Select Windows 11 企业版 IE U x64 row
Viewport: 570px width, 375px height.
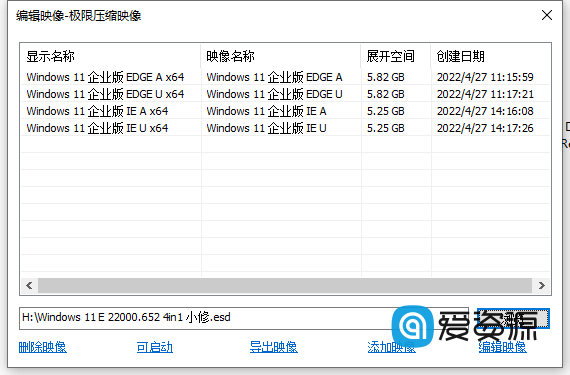click(x=285, y=128)
